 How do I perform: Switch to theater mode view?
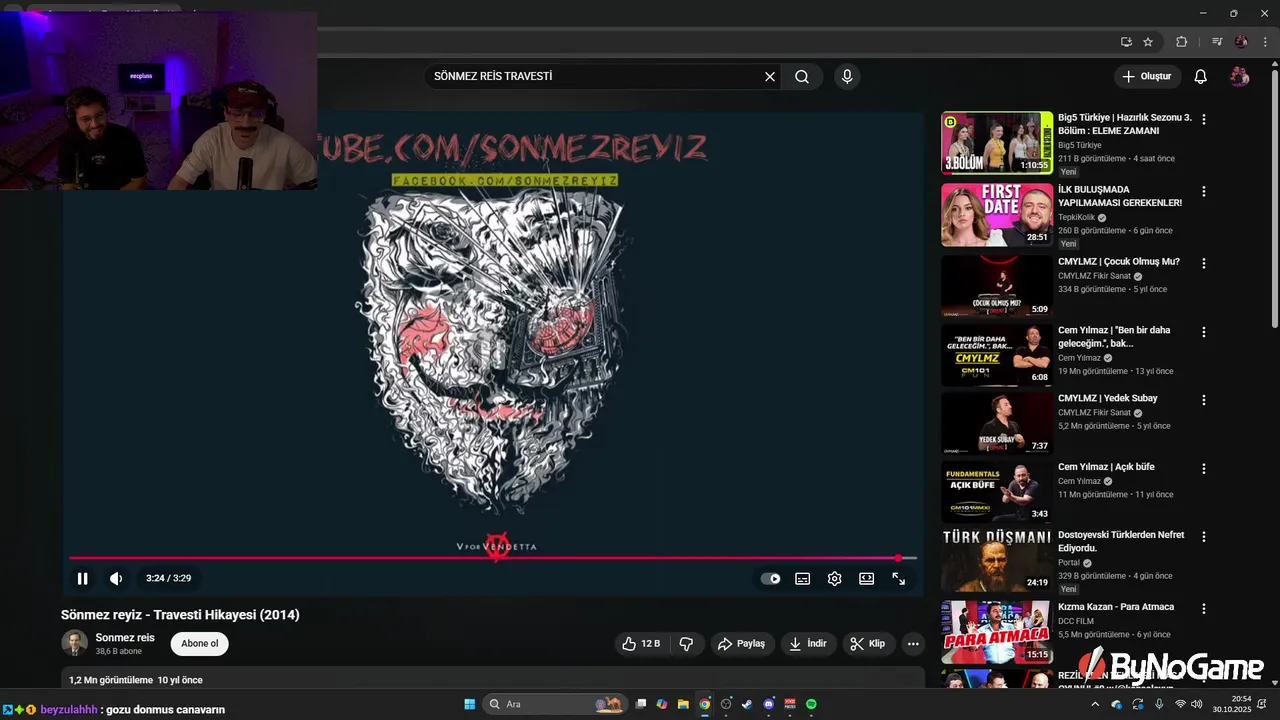866,578
